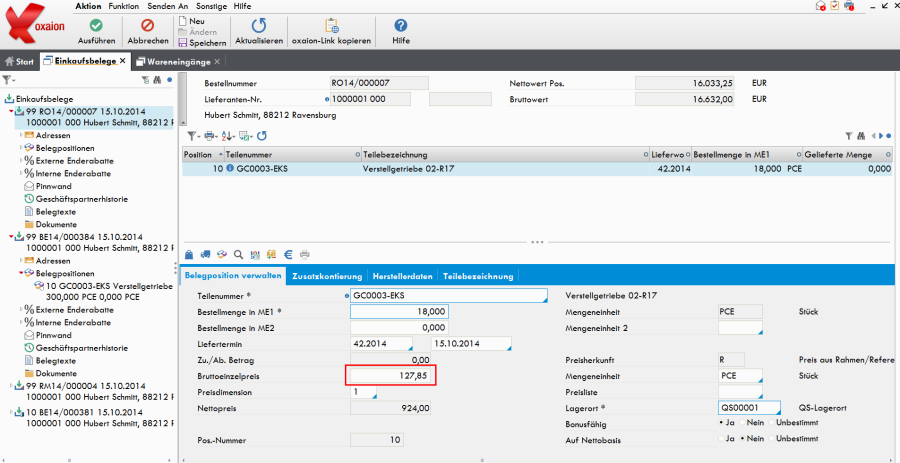Open the Lagerort QS00001 lookup
The image size is (900, 463).
(x=777, y=411)
